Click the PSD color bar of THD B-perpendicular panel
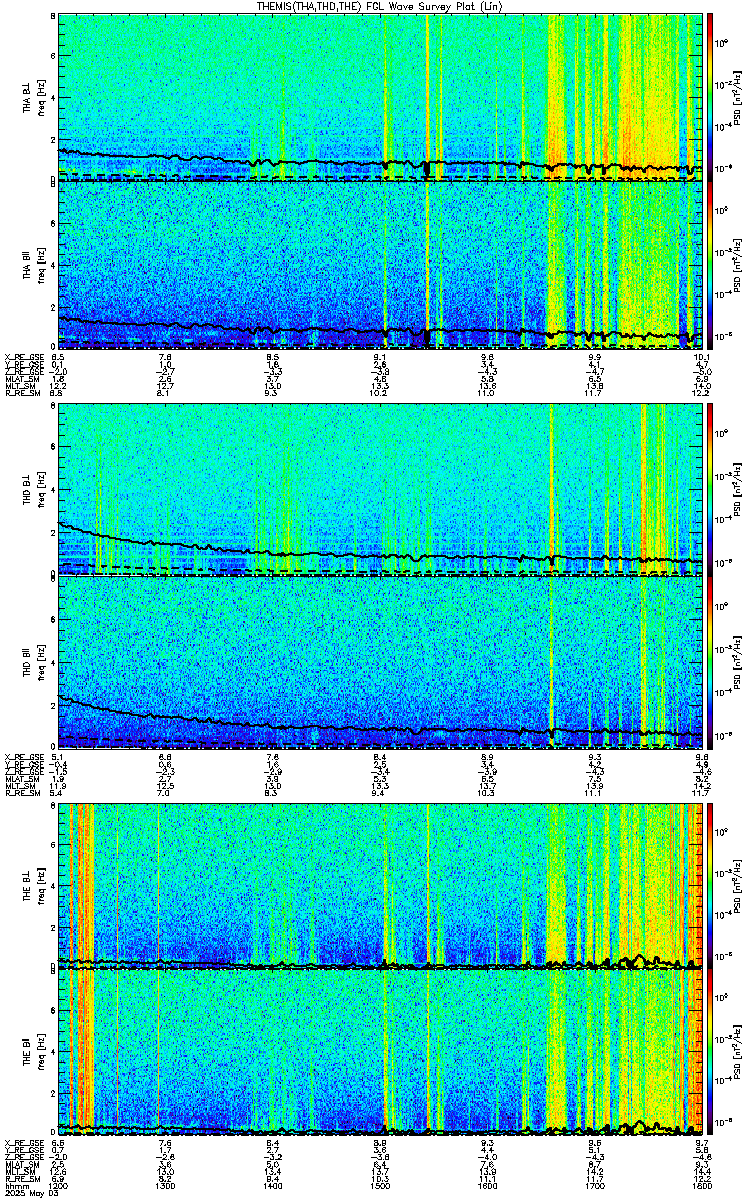 [711, 490]
